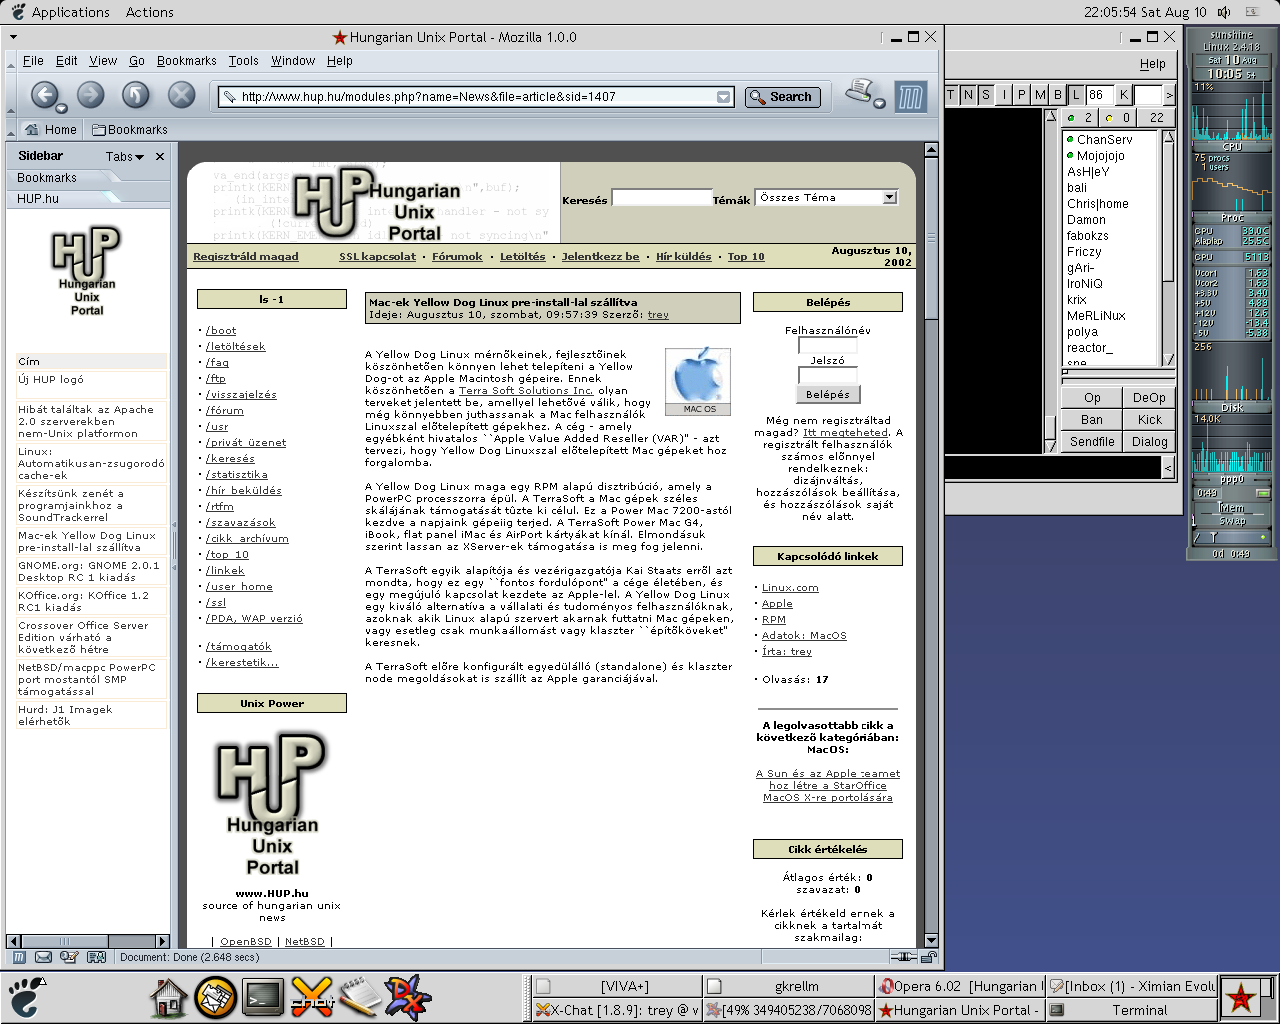Launch terminal monitor icon in panel
The height and width of the screenshot is (1024, 1280).
pyautogui.click(x=263, y=997)
